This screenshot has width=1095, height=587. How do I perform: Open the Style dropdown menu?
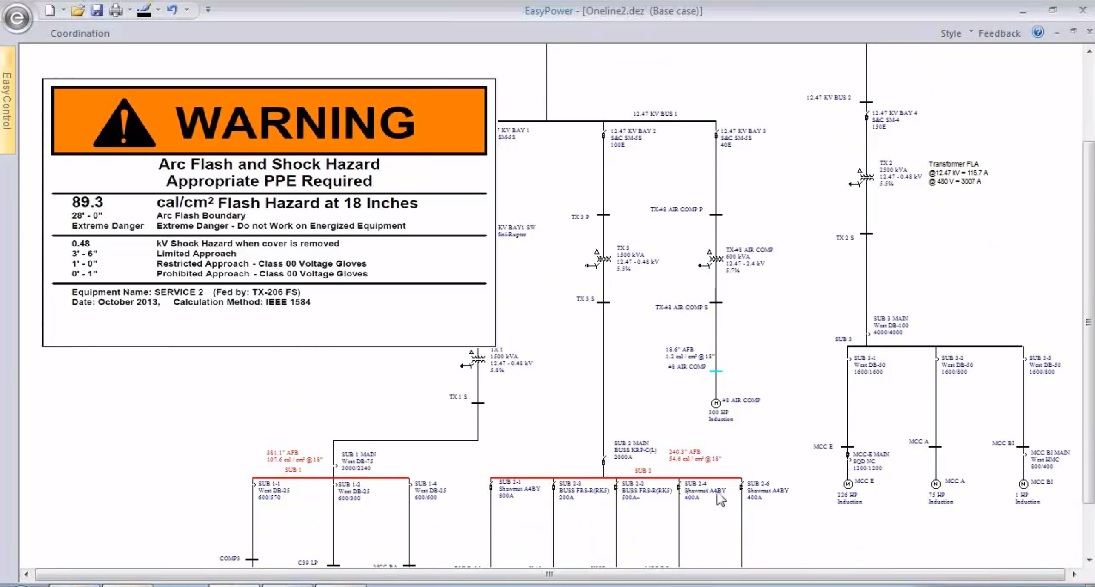(x=955, y=33)
